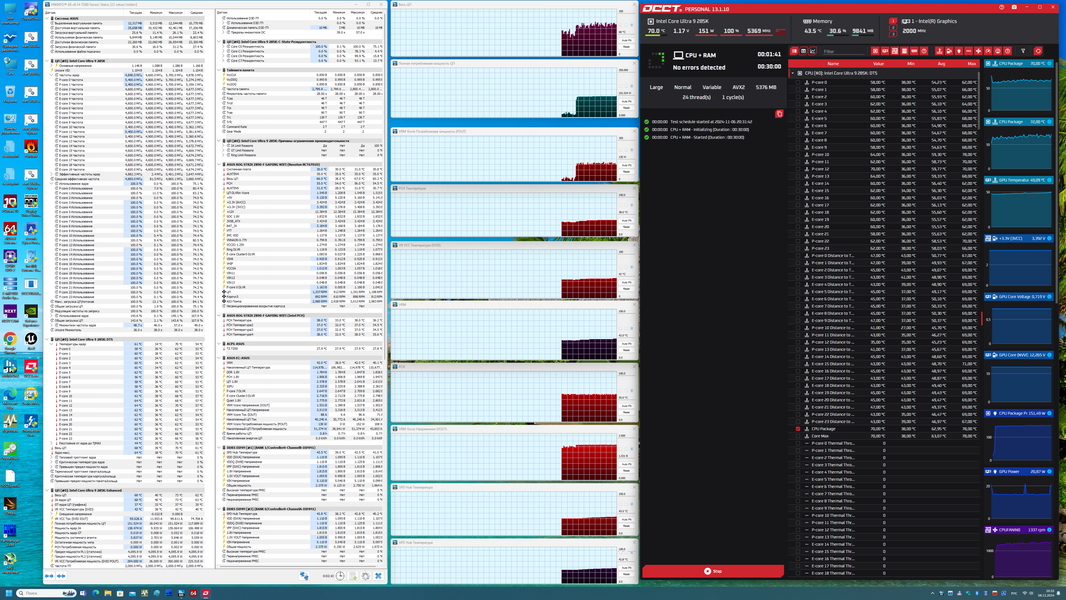The width and height of the screenshot is (1066, 600).
Task: Sort OCCT table by Max column header
Action: pos(972,63)
